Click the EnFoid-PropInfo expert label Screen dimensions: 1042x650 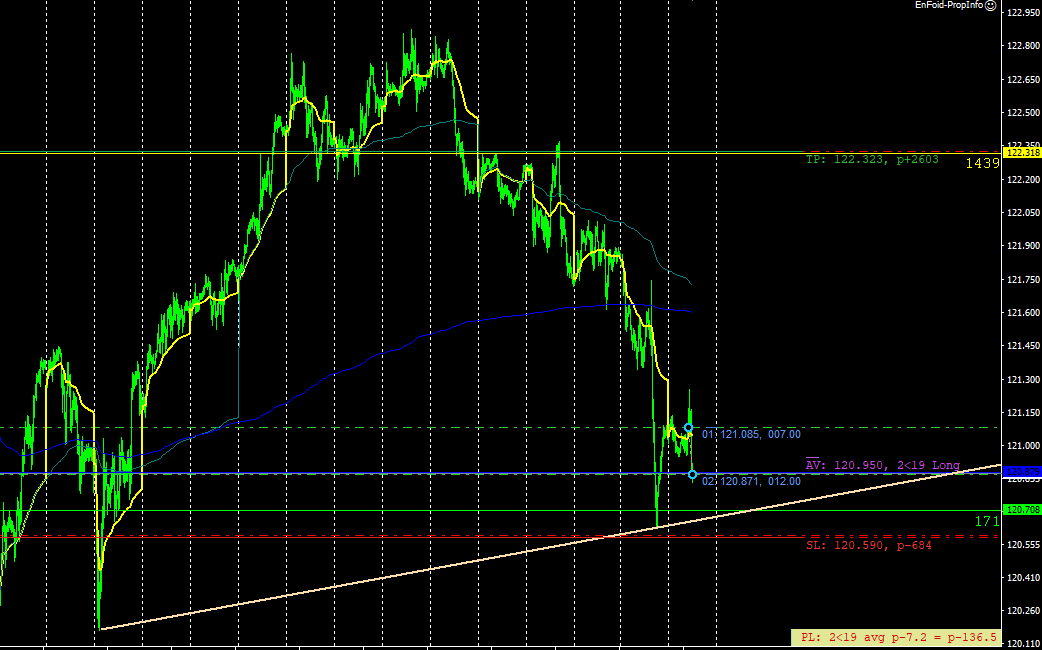[x=949, y=5]
